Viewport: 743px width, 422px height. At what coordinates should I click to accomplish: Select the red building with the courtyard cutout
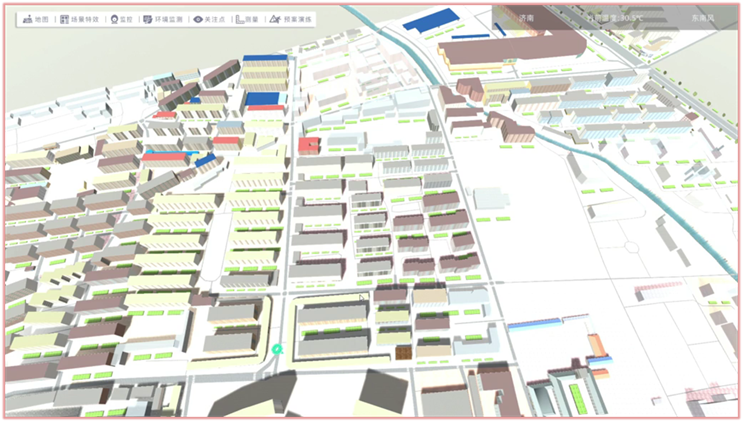(309, 146)
